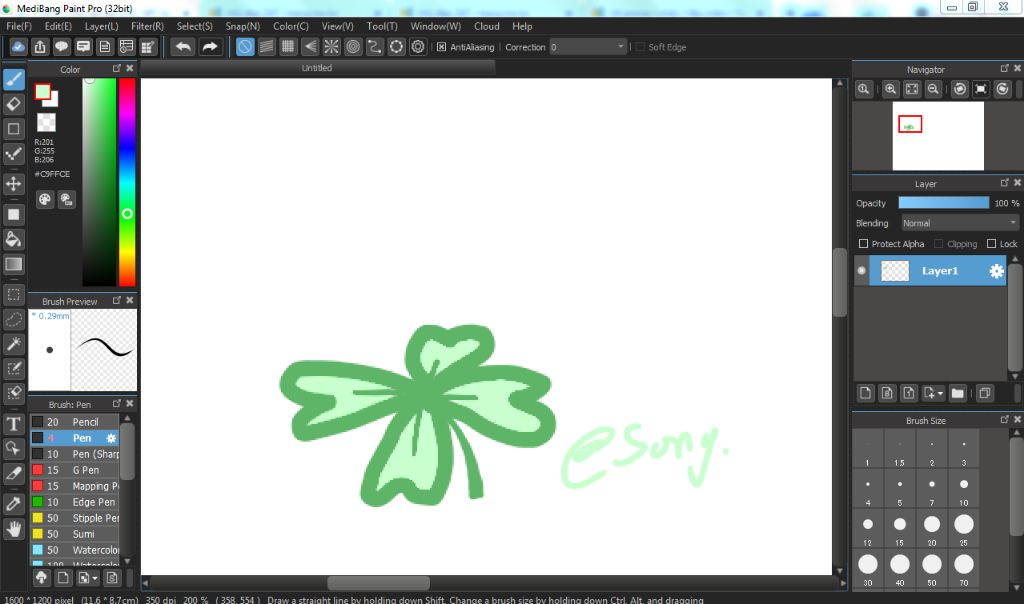Open the Layer menu

[x=101, y=26]
